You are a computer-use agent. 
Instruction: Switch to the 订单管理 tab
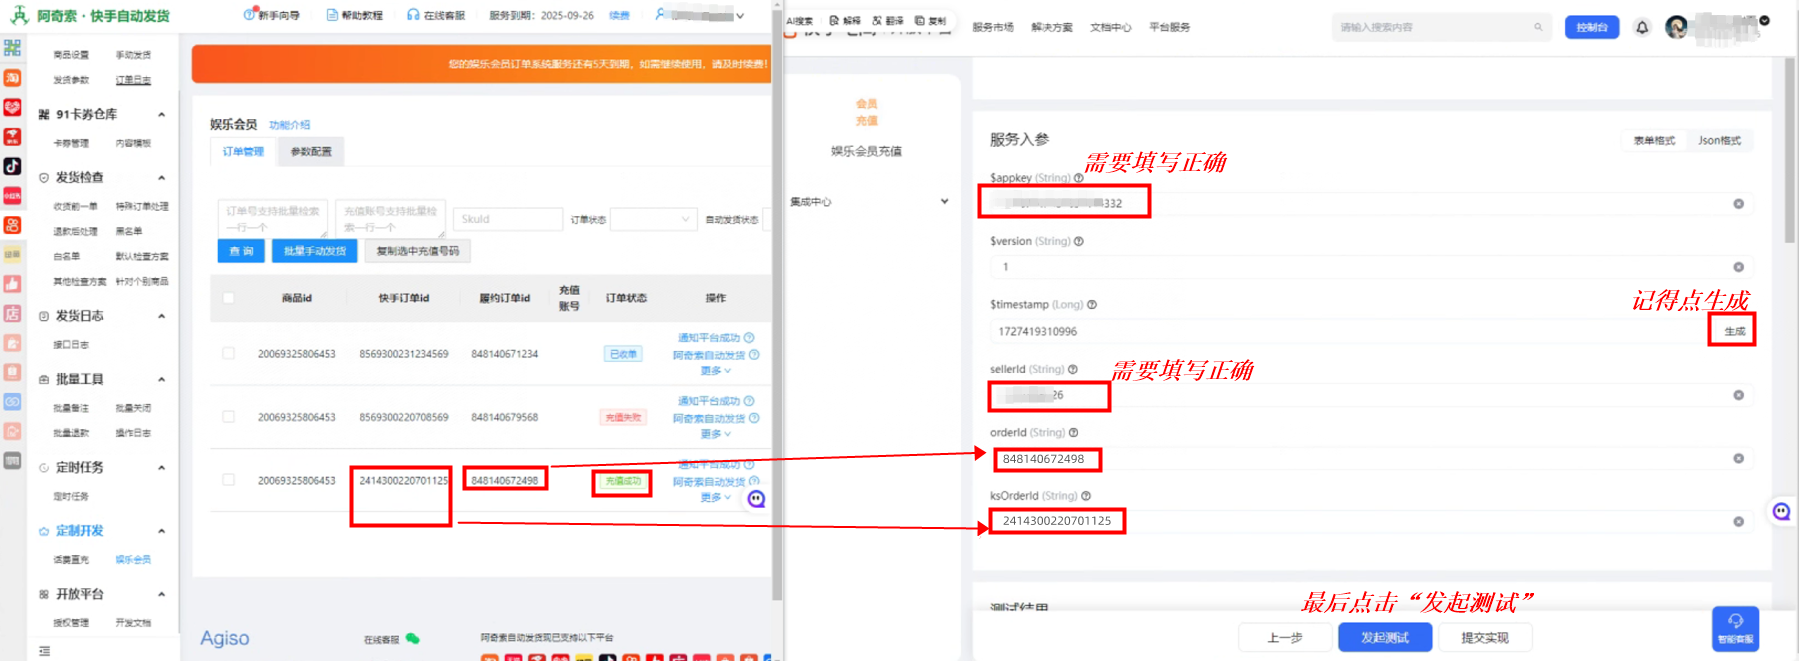click(243, 152)
